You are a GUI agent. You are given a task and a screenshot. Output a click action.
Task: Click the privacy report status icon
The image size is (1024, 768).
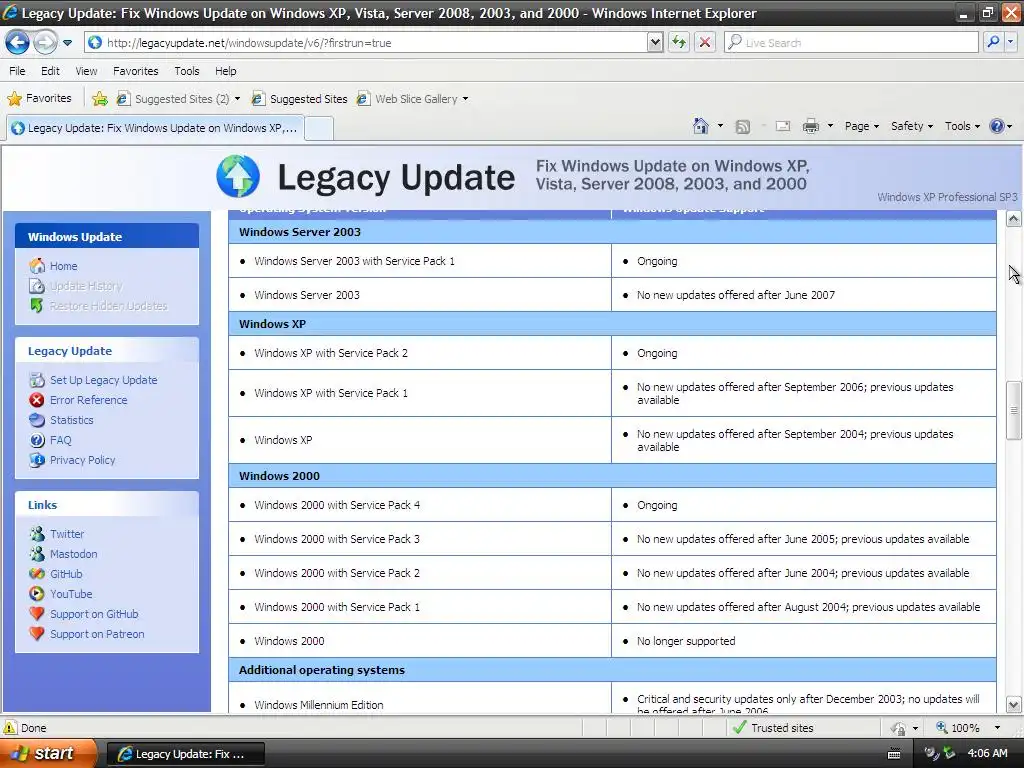click(x=899, y=728)
